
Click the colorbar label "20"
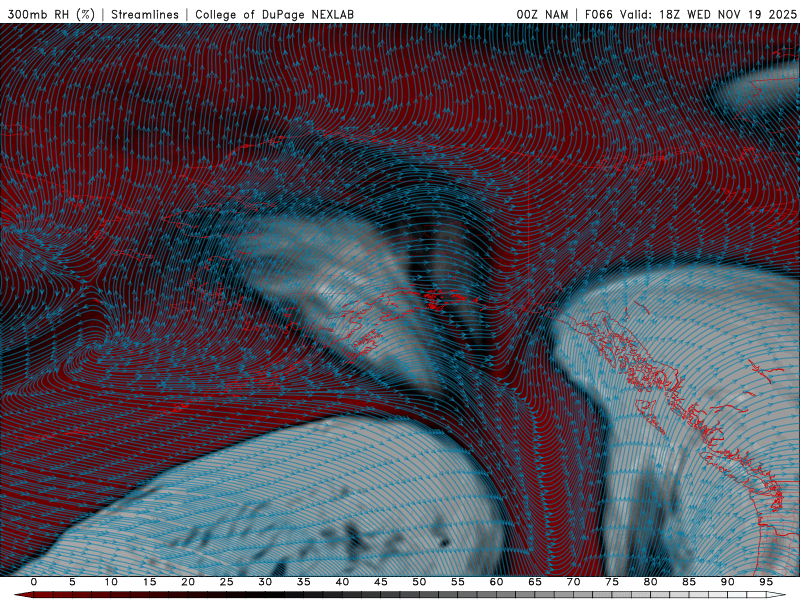pos(188,582)
